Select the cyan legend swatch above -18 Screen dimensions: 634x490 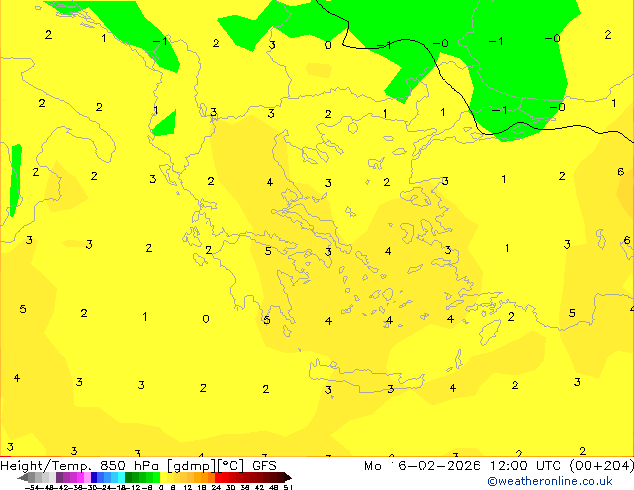pos(121,477)
